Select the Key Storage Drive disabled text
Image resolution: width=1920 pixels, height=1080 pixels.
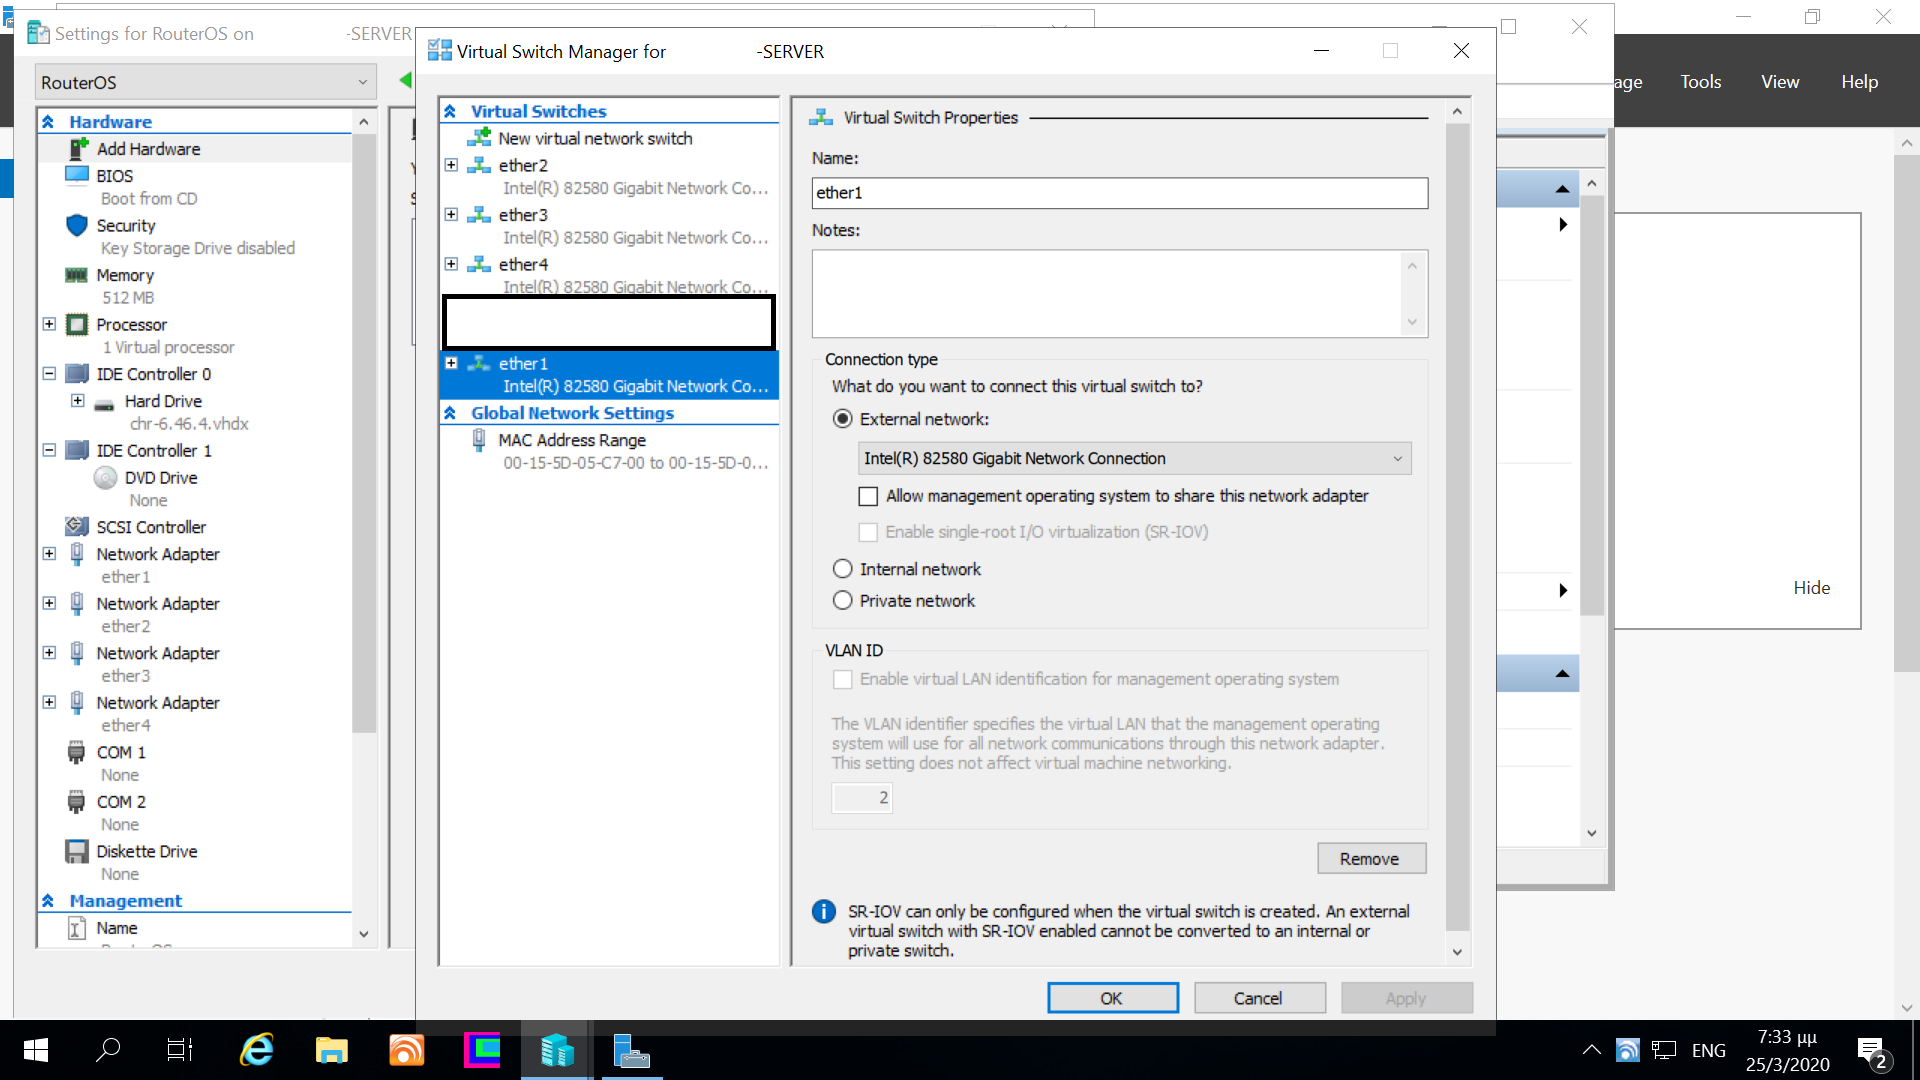click(x=197, y=248)
